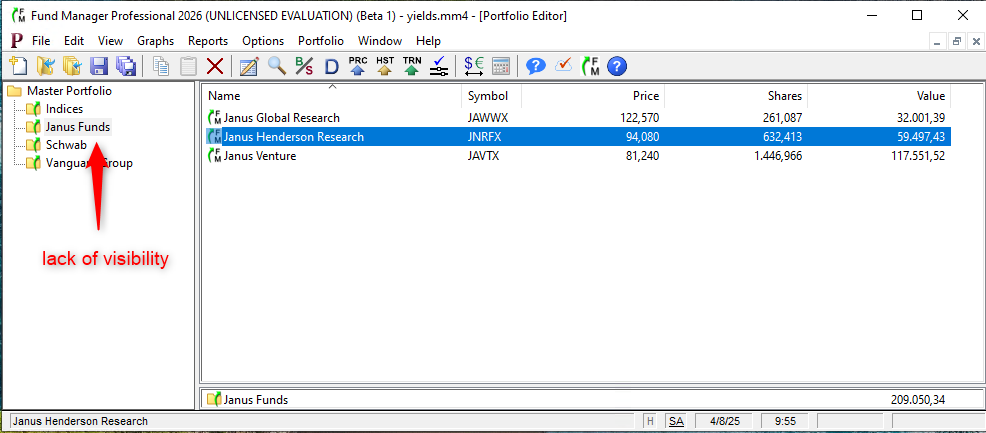Click the JAVTX symbol cell
The height and width of the screenshot is (433, 986).
pos(483,156)
